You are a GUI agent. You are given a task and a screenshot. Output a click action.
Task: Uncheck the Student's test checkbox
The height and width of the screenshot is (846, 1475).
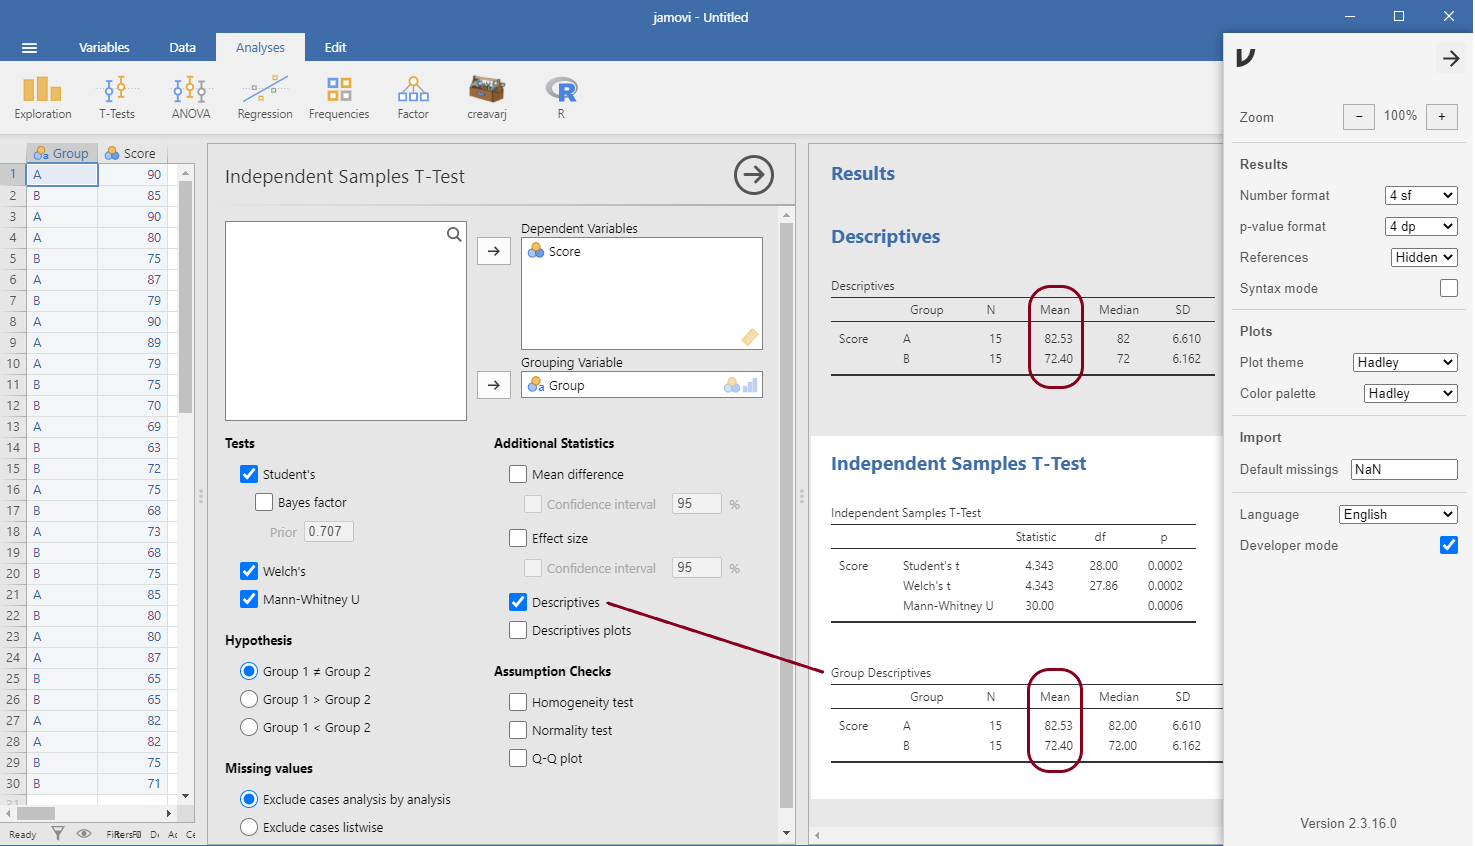click(x=249, y=474)
